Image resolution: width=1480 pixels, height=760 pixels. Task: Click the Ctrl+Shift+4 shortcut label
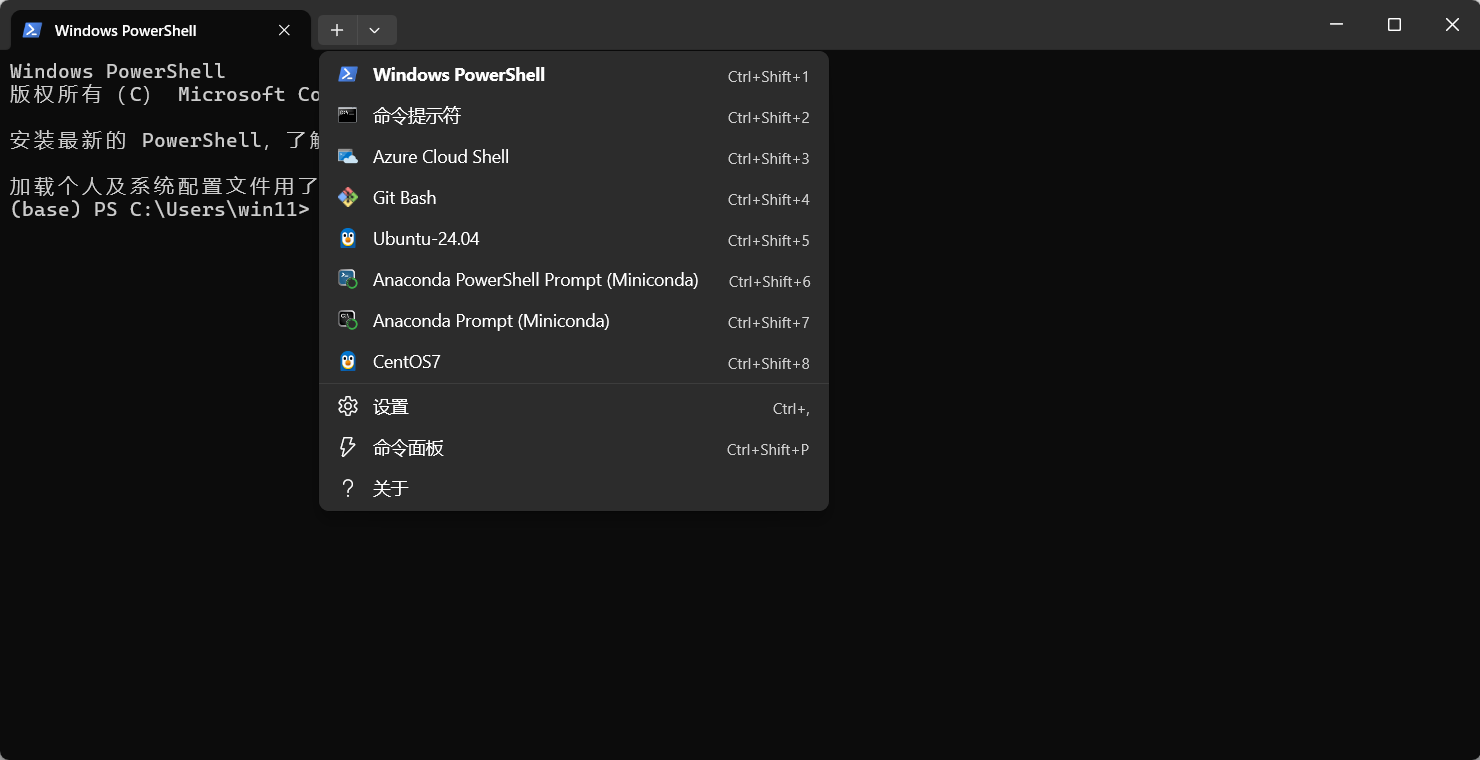click(x=768, y=200)
